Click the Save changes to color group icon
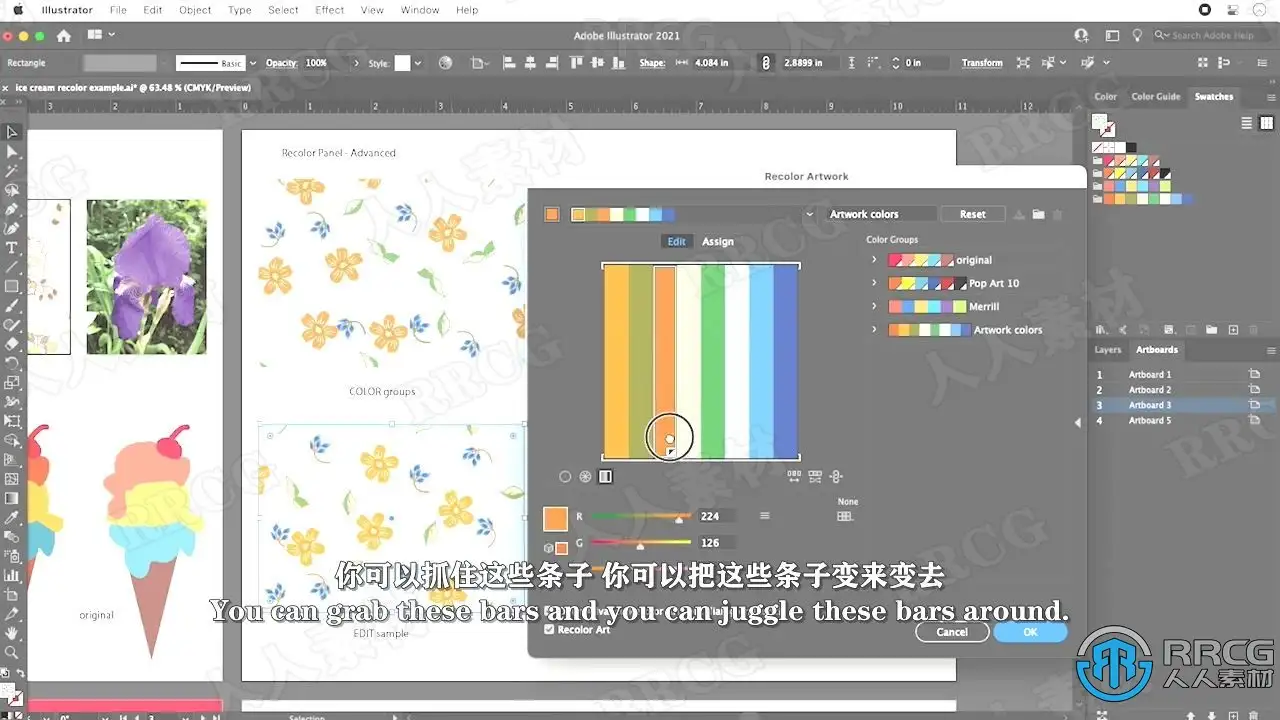 tap(1019, 214)
